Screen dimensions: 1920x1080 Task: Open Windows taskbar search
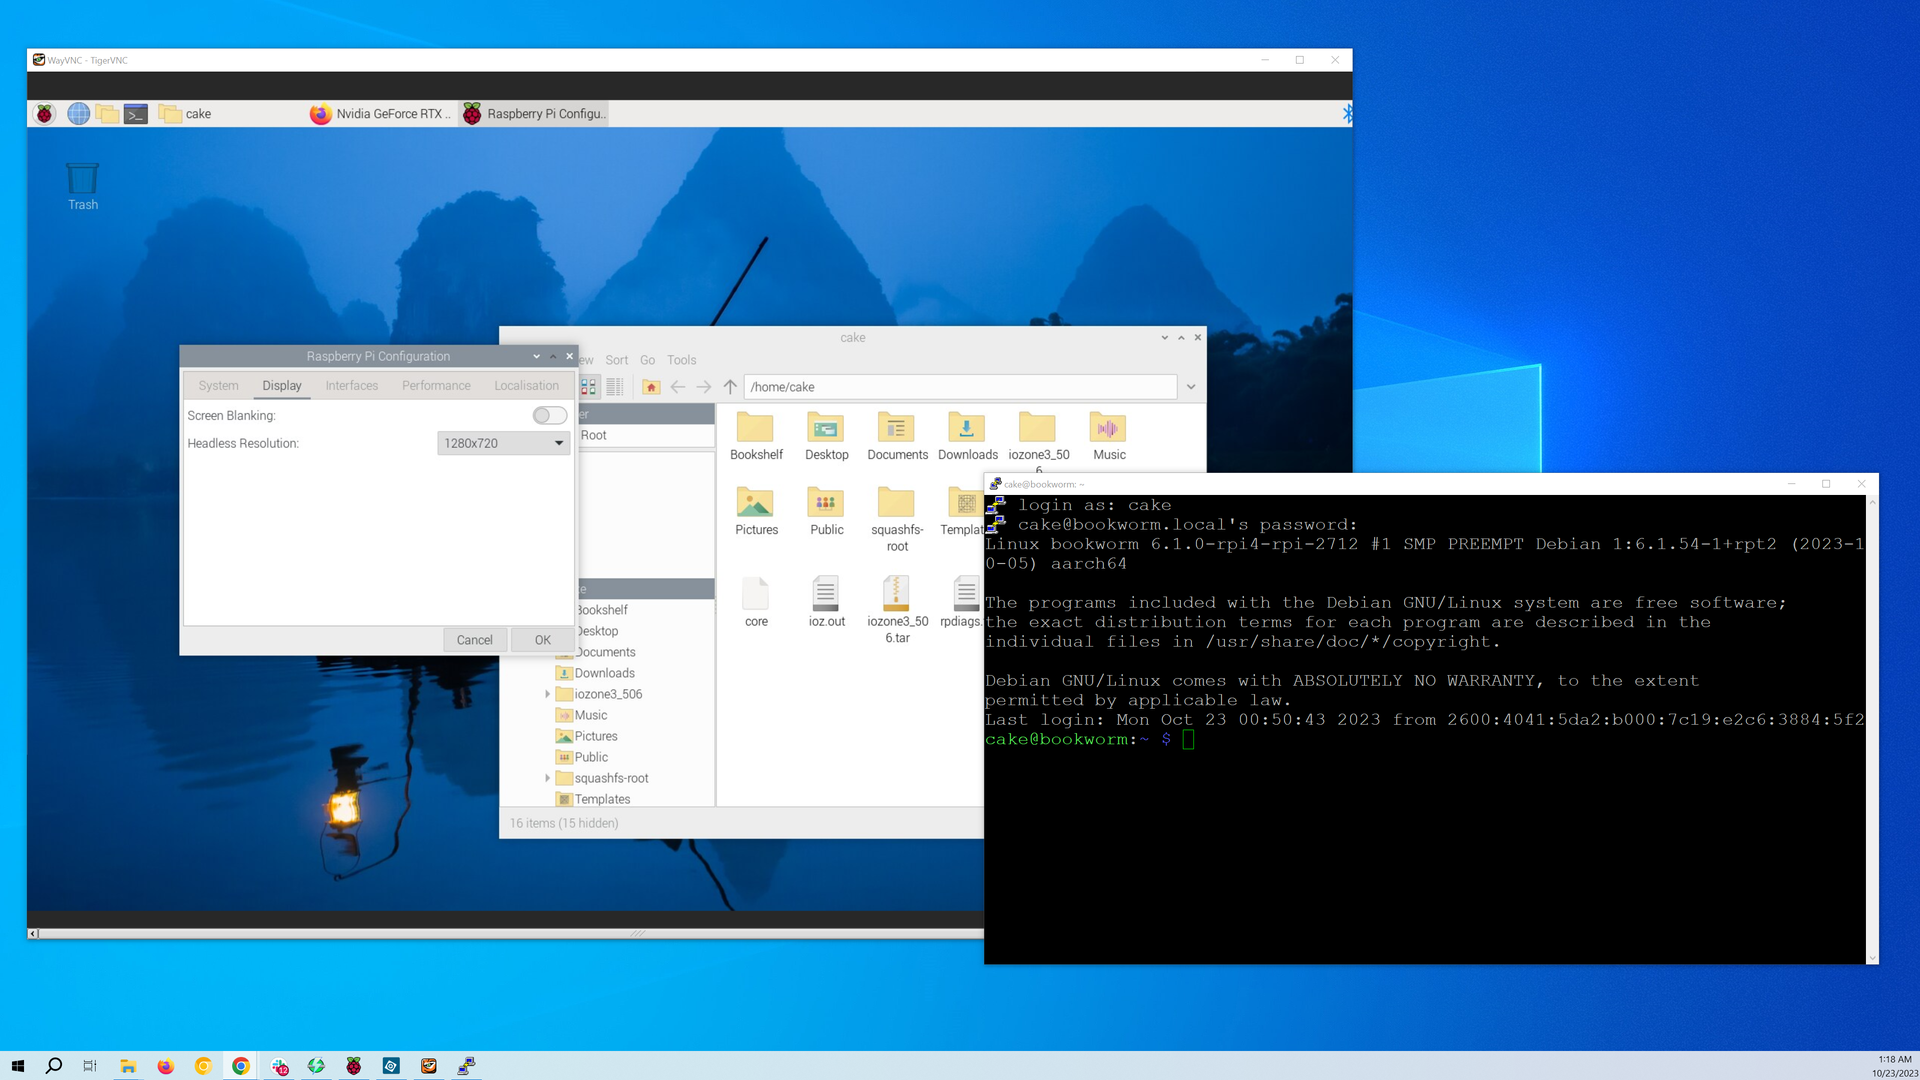54,1066
